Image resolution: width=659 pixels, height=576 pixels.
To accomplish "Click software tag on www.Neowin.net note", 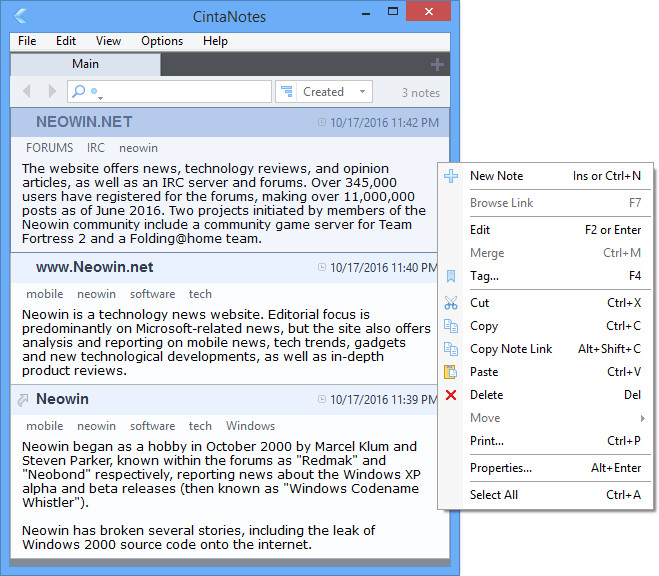I will [152, 294].
